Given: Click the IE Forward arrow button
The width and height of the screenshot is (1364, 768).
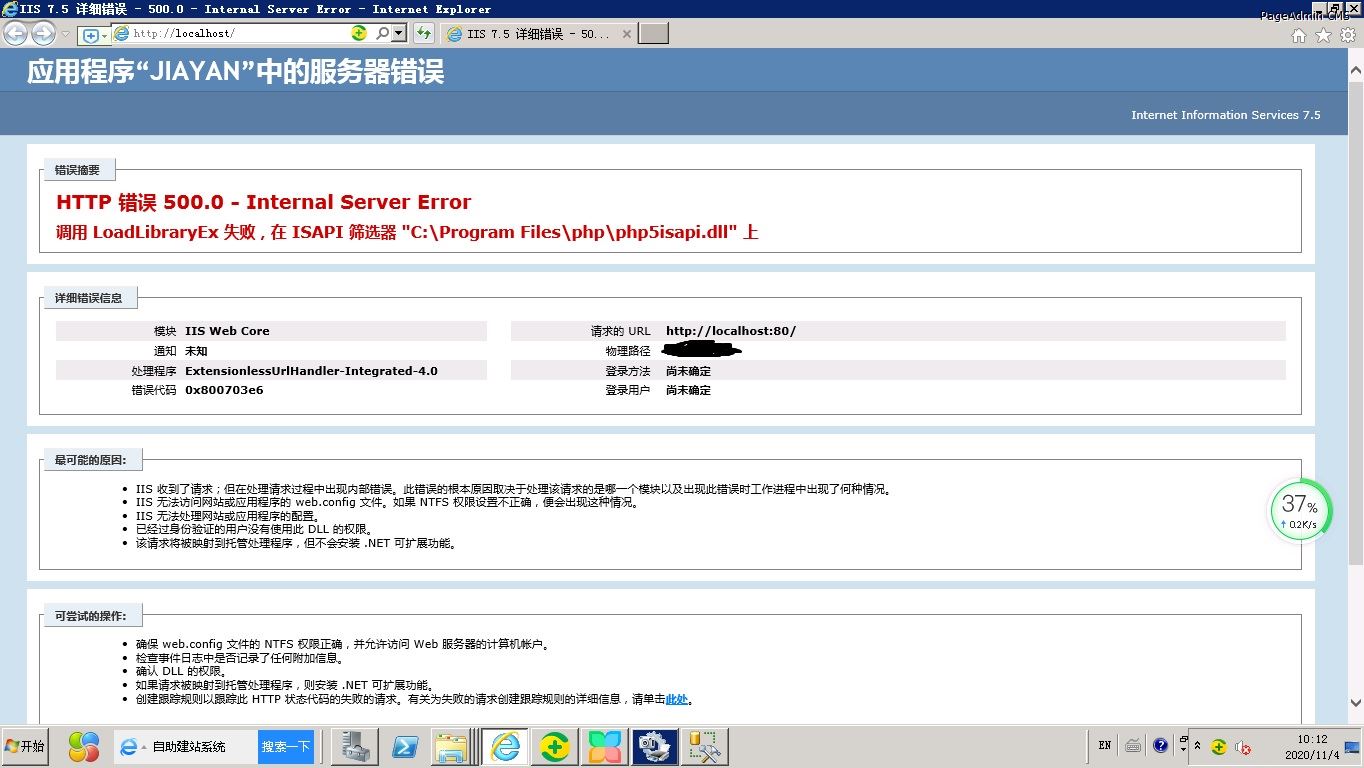Looking at the screenshot, I should point(43,34).
